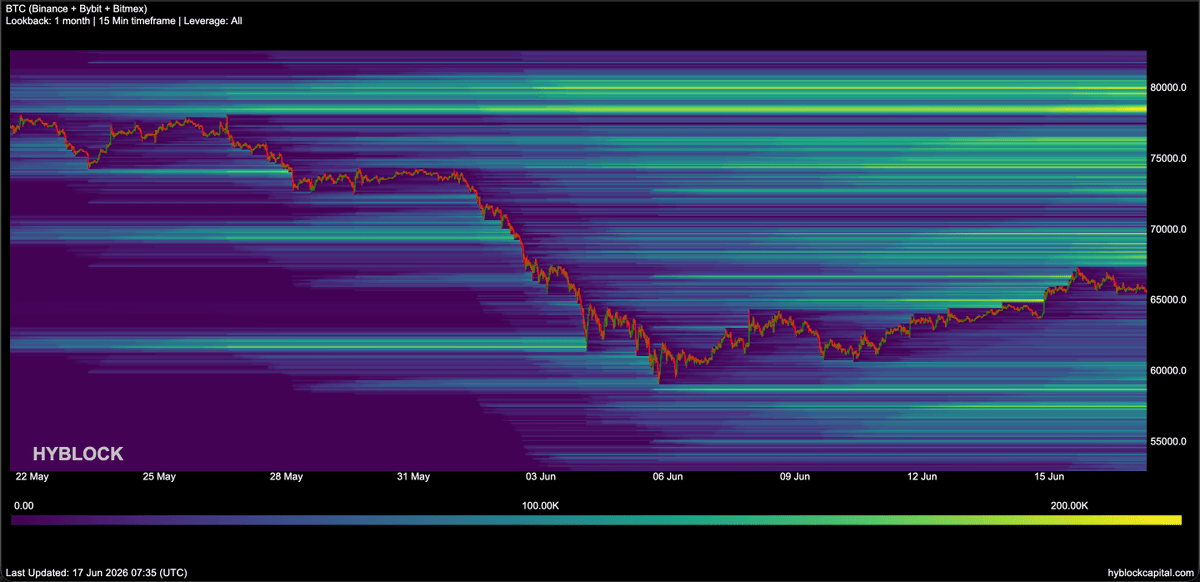Image resolution: width=1200 pixels, height=582 pixels.
Task: Click the 75000.0 price axis label
Action: [x=1168, y=159]
